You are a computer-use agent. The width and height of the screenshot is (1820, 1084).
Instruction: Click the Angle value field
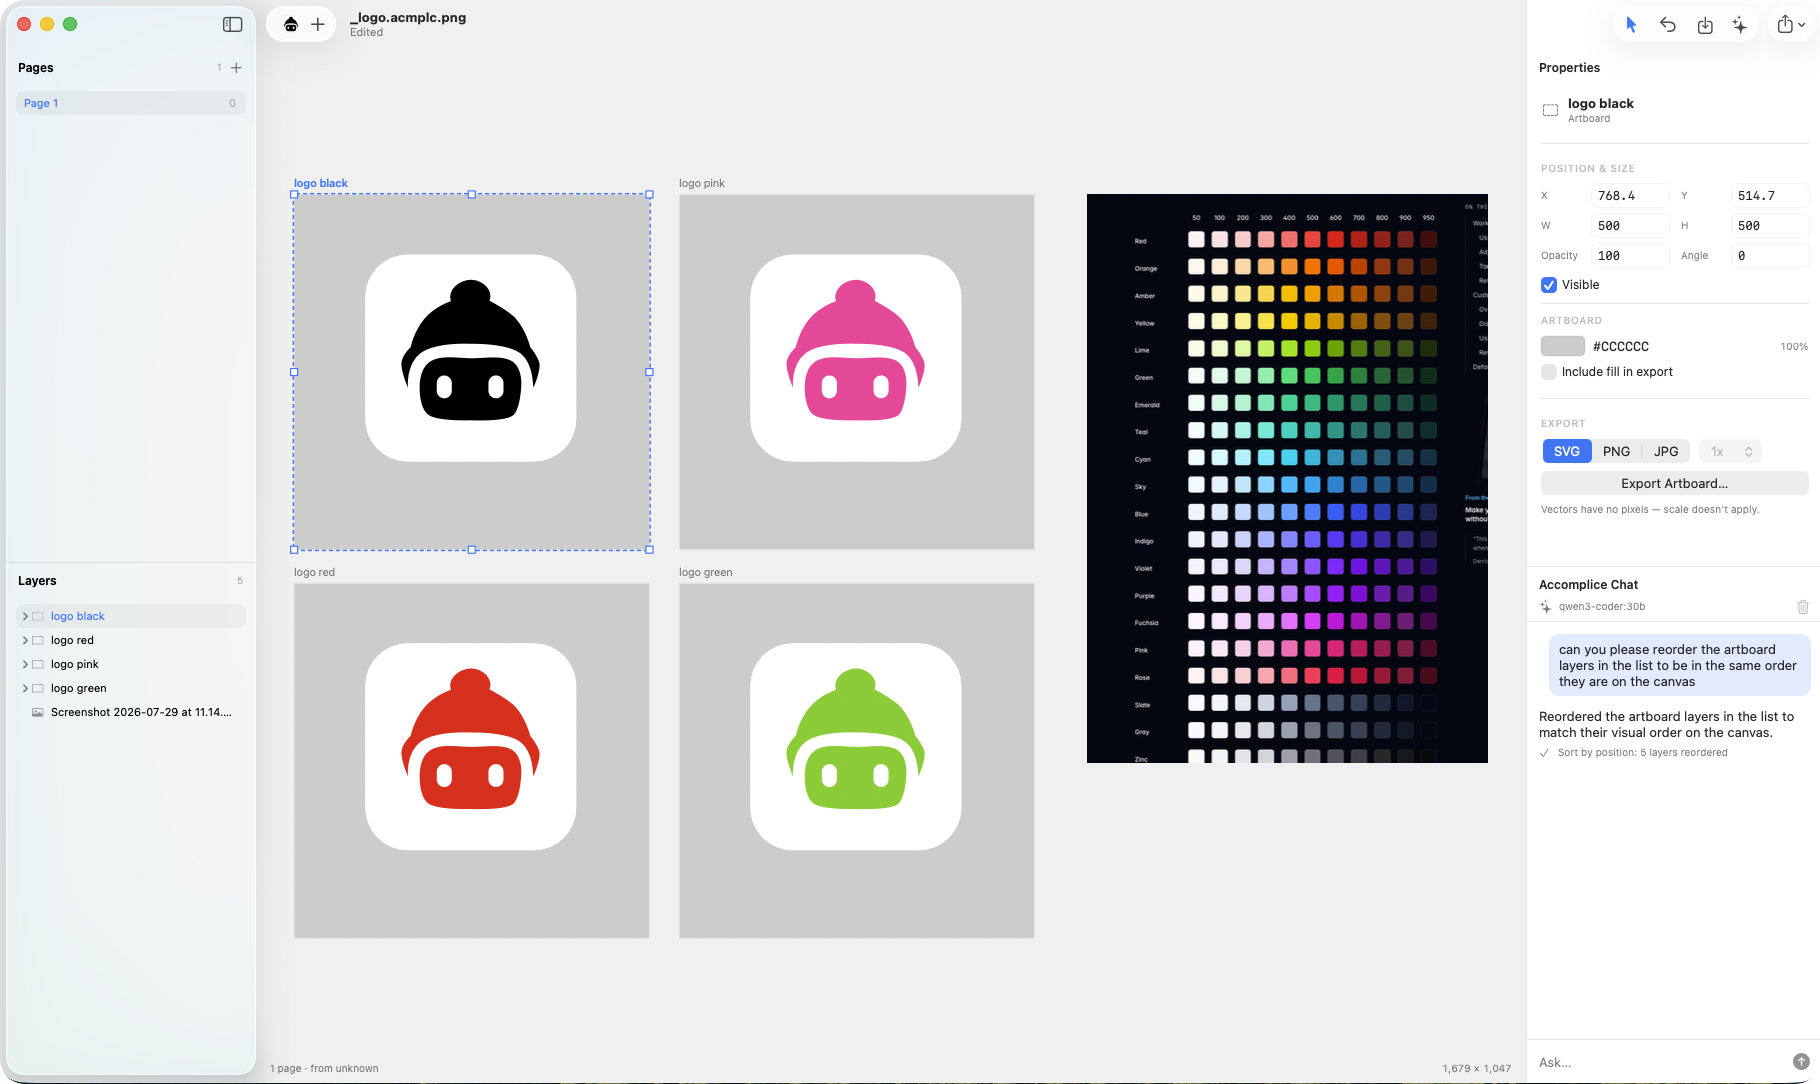(1769, 256)
